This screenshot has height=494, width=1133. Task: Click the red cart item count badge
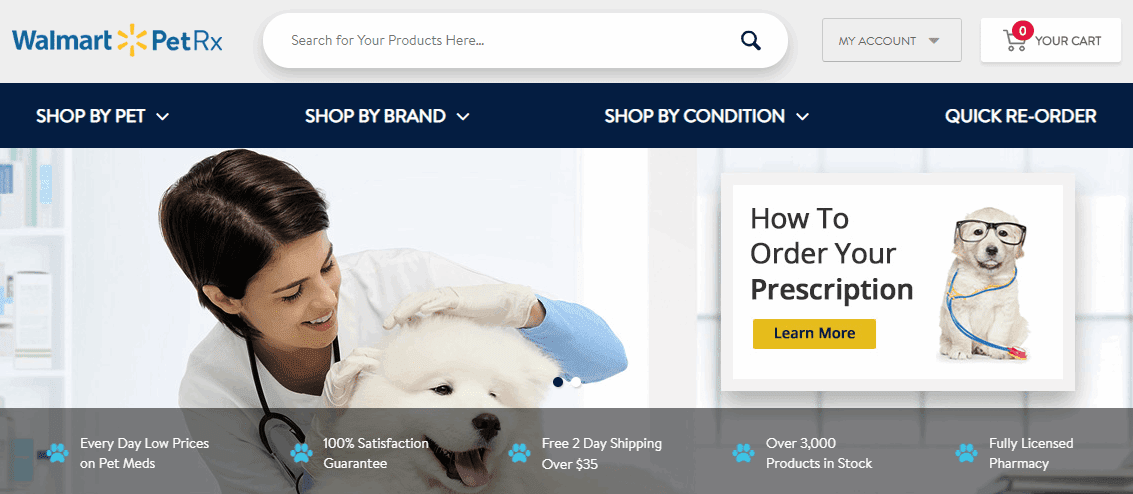(1022, 30)
